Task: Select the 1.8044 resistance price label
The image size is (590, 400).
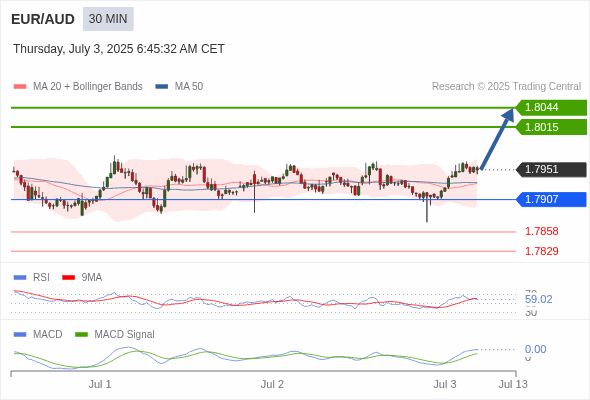Action: coord(551,108)
